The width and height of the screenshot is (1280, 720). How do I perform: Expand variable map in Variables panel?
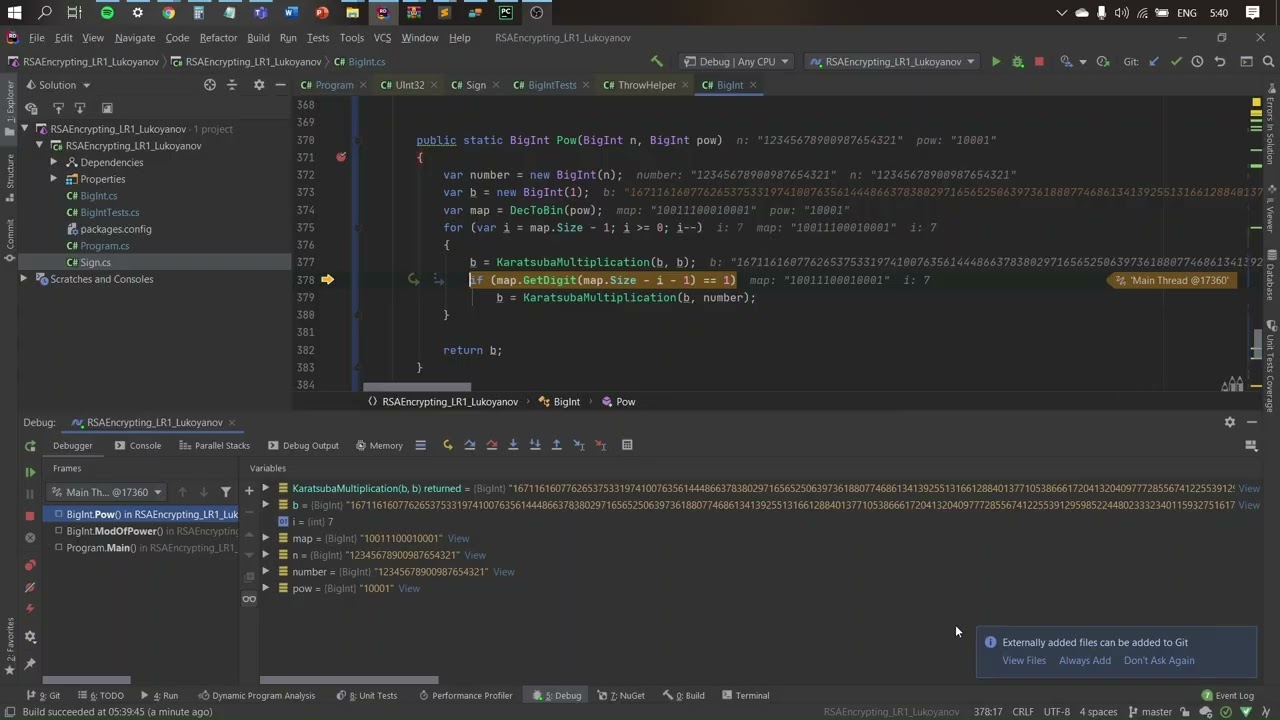pos(266,538)
